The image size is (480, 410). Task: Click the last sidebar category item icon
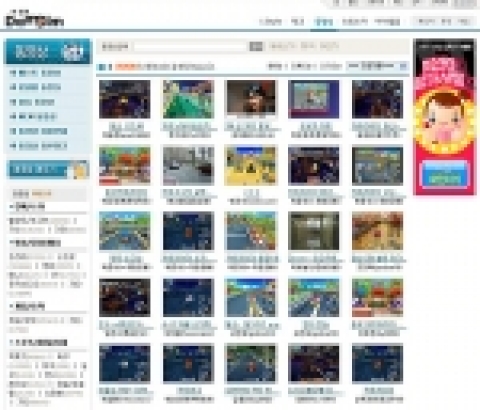click(x=13, y=145)
